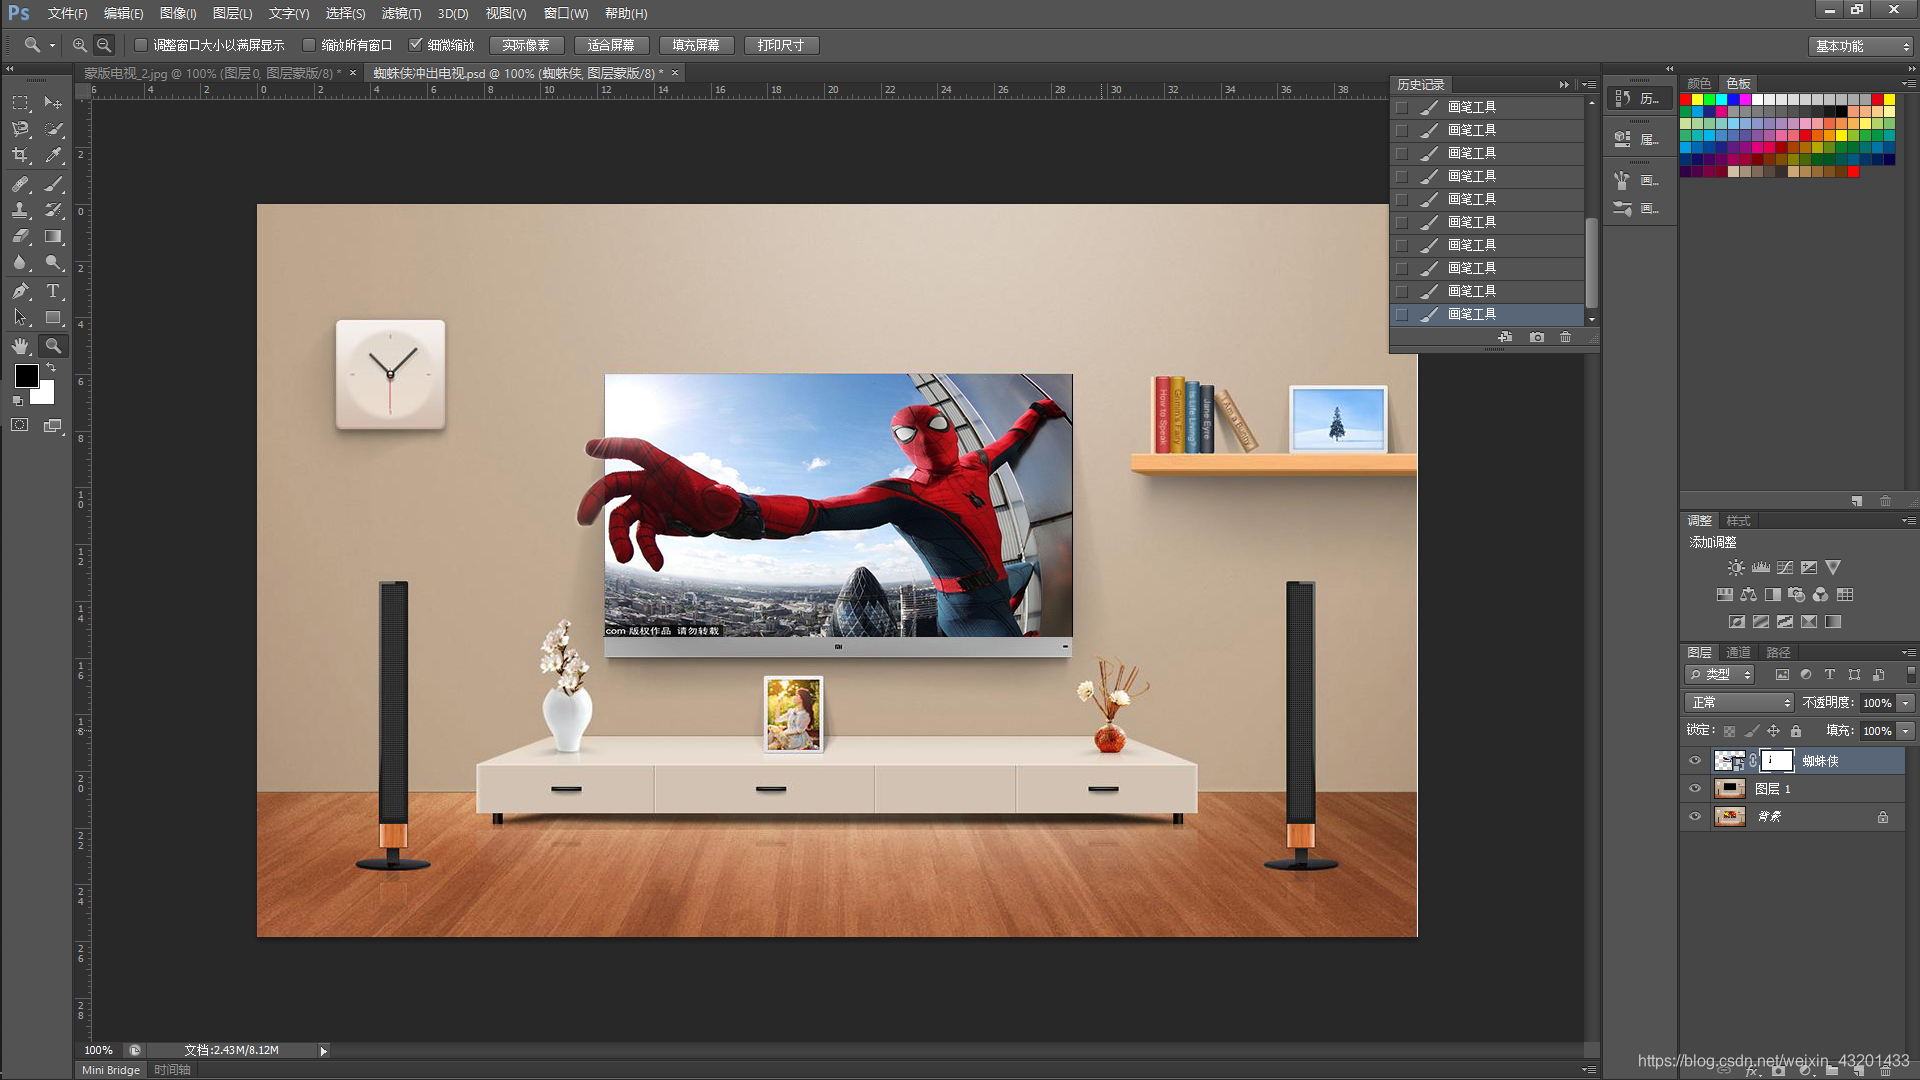Expand the opacity 不透明度 slider arrow
Viewport: 1920px width, 1080px height.
click(1906, 702)
